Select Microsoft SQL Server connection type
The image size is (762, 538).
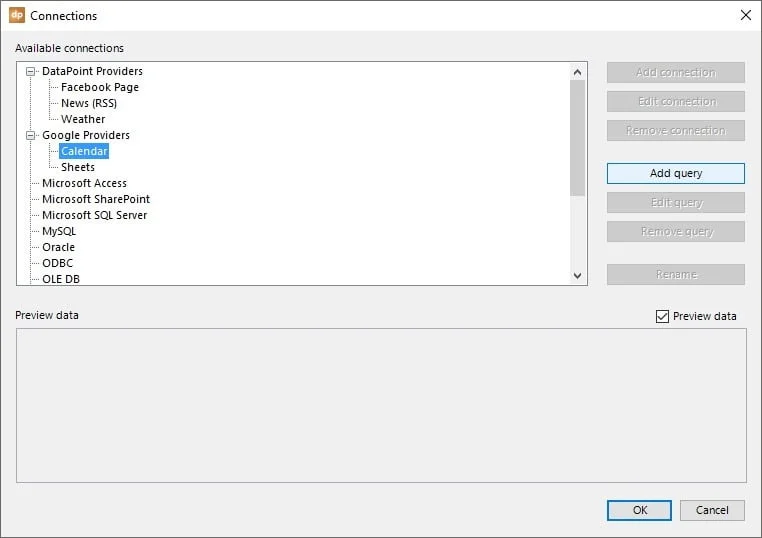[x=94, y=215]
